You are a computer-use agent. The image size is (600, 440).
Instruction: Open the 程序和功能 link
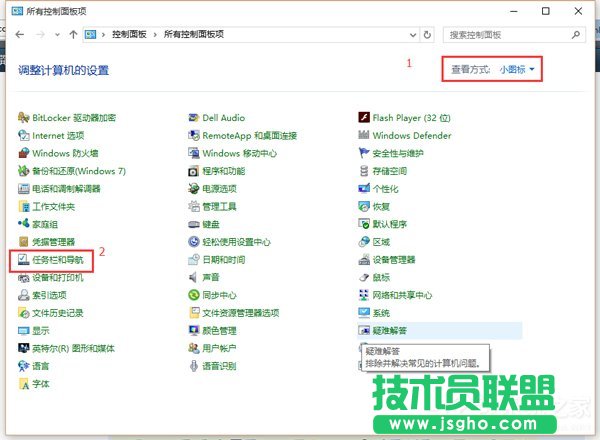coord(223,171)
